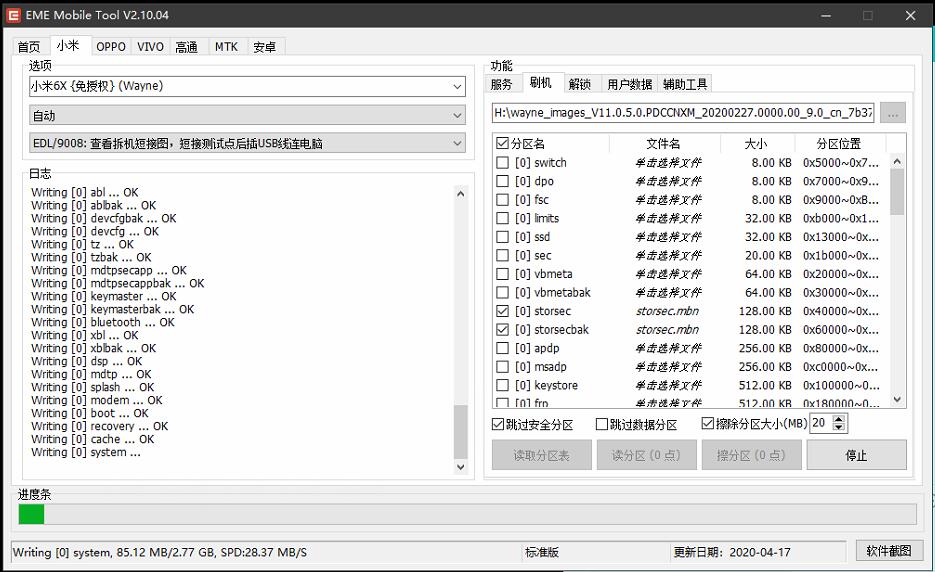Click the 读取分区表 button
The height and width of the screenshot is (572, 935).
coord(541,455)
